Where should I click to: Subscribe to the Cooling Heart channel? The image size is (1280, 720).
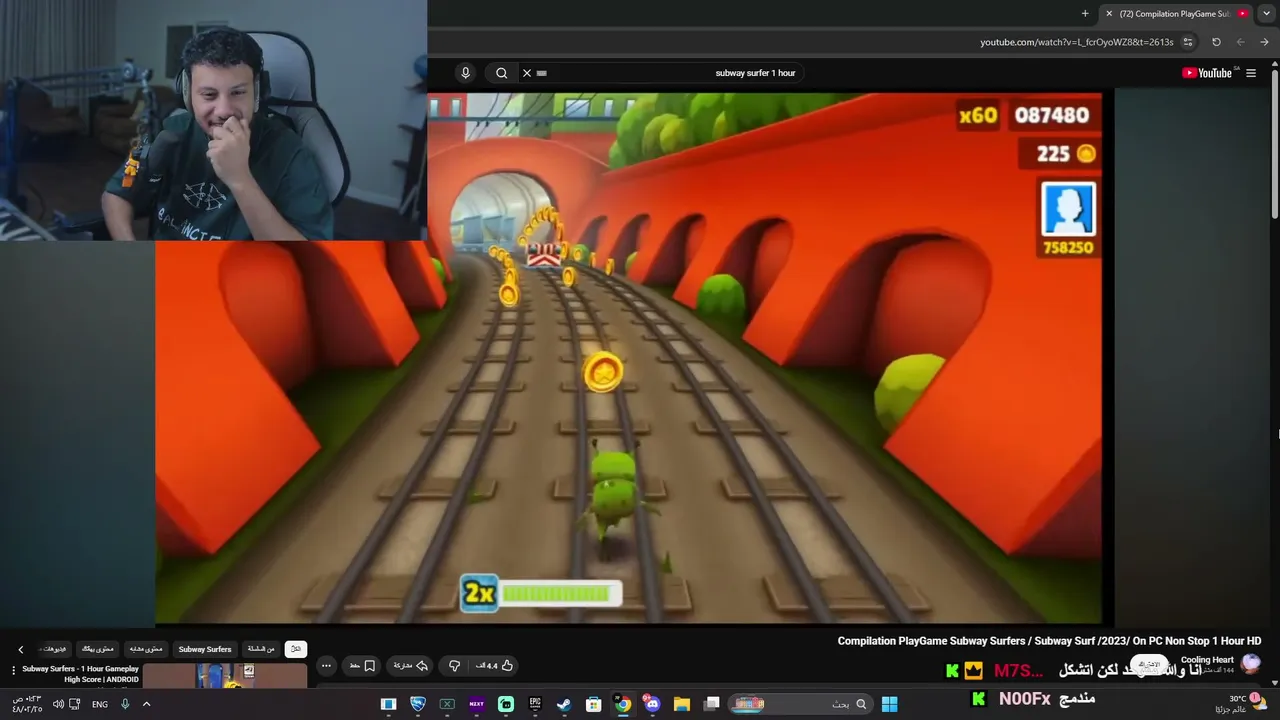tap(1150, 664)
